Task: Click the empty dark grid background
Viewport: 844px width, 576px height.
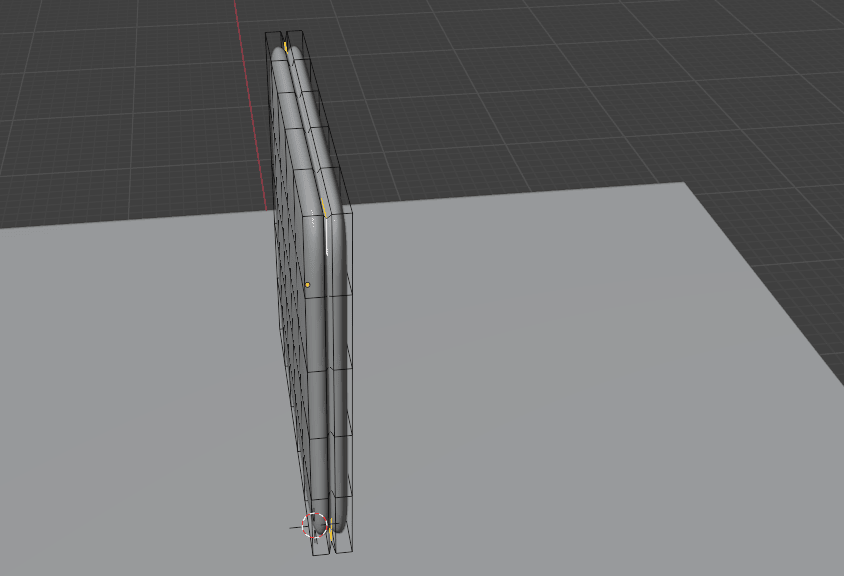Action: point(600,80)
